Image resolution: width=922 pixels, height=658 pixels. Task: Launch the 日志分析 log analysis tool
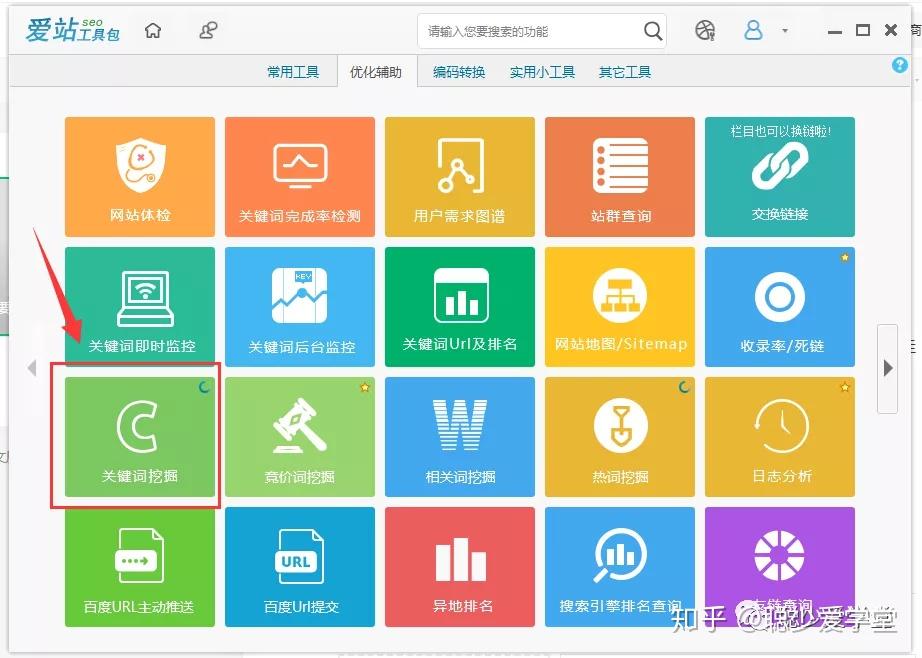point(779,437)
